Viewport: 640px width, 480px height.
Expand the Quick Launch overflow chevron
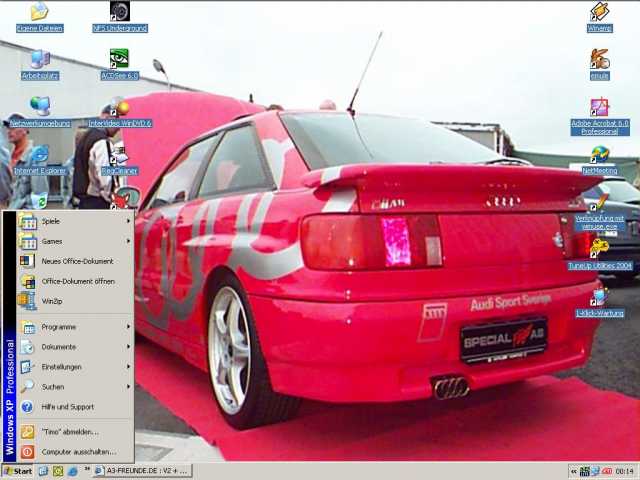87,469
